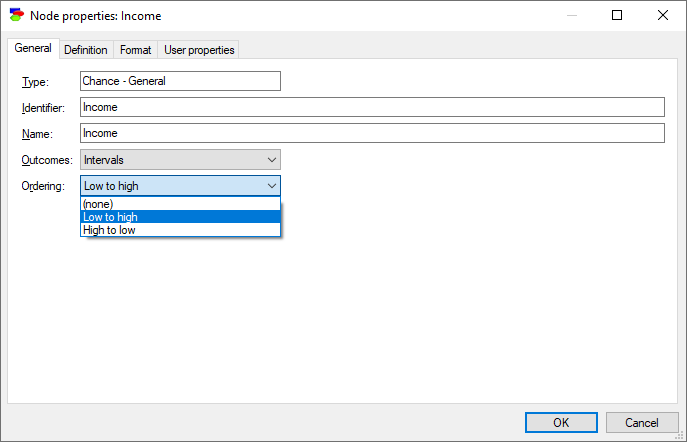
Task: Click the Identifier input field
Action: 372,107
